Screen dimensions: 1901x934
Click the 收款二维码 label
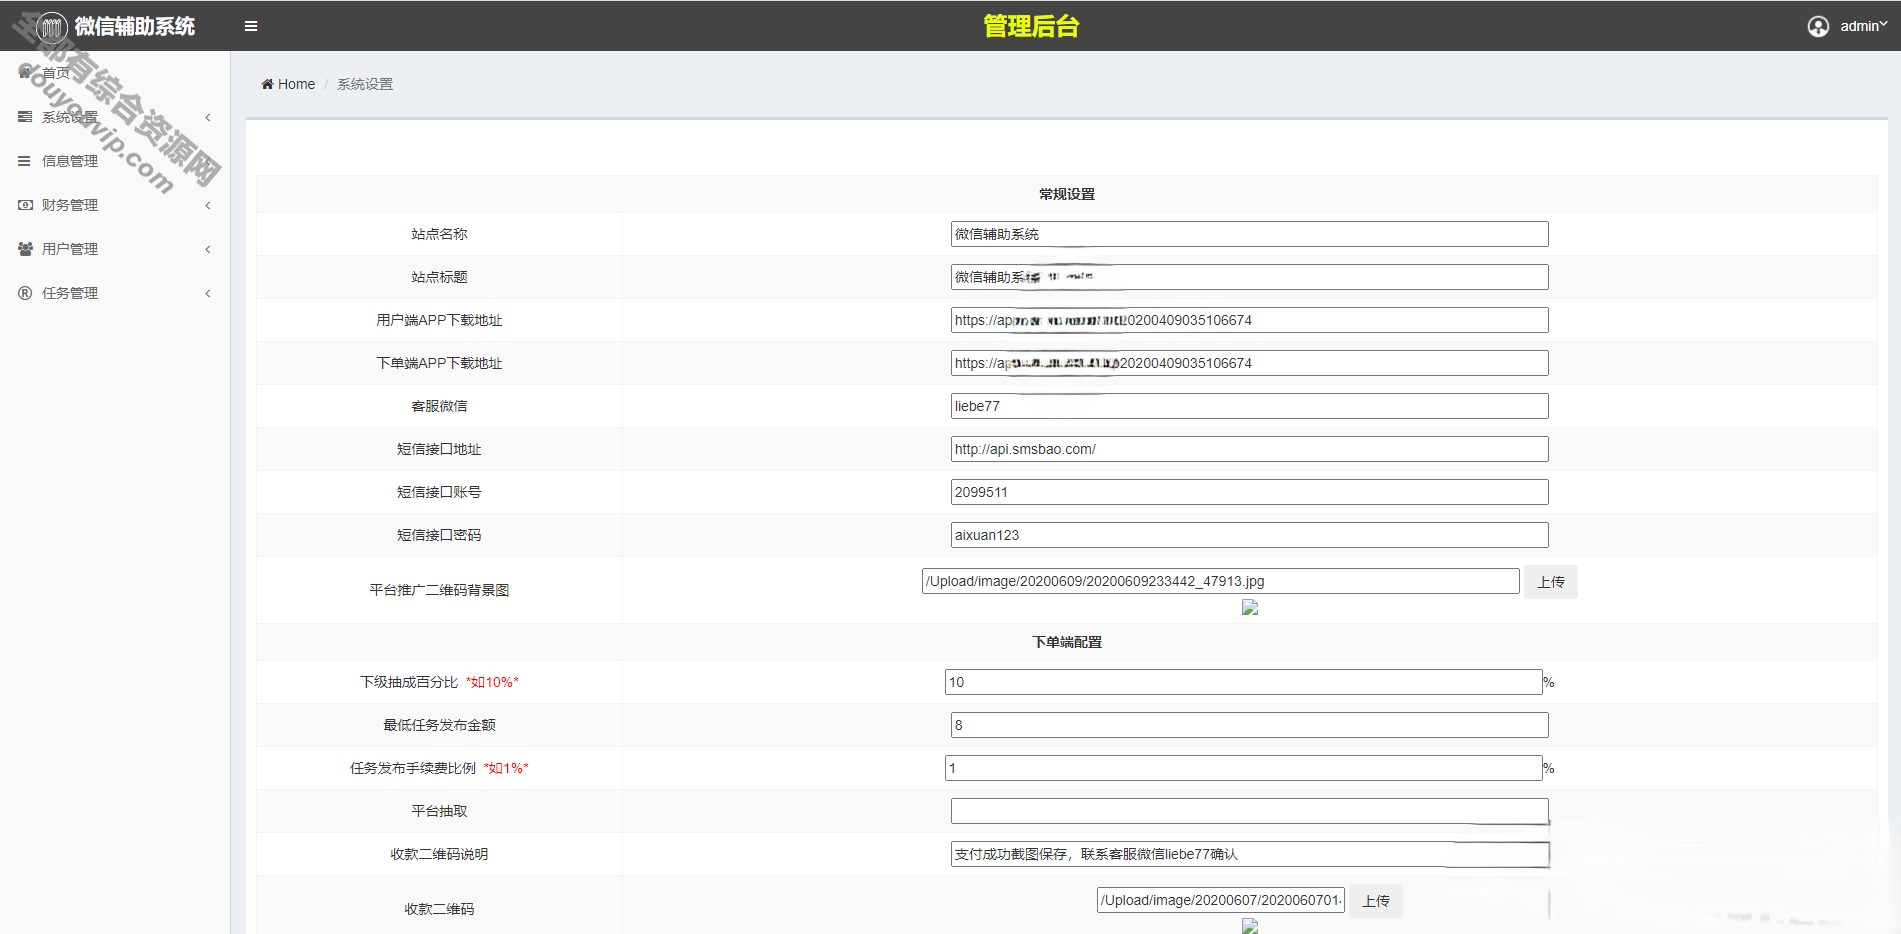pos(439,909)
